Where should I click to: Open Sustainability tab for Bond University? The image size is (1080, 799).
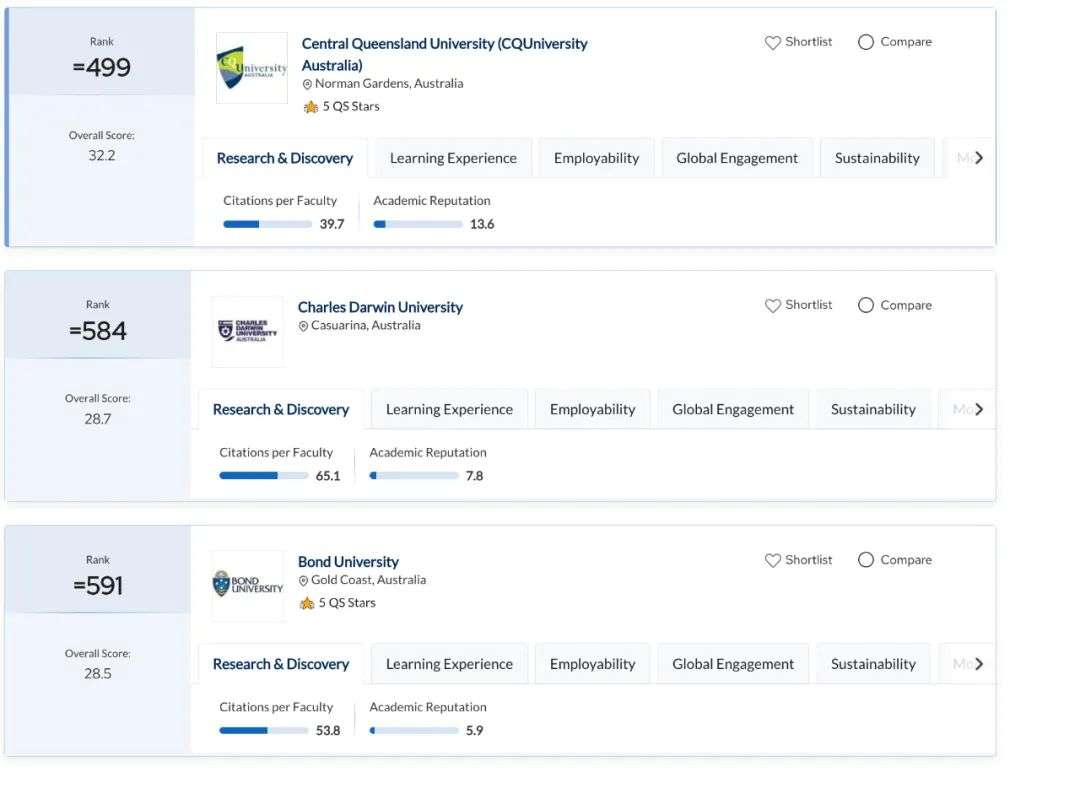click(x=873, y=665)
